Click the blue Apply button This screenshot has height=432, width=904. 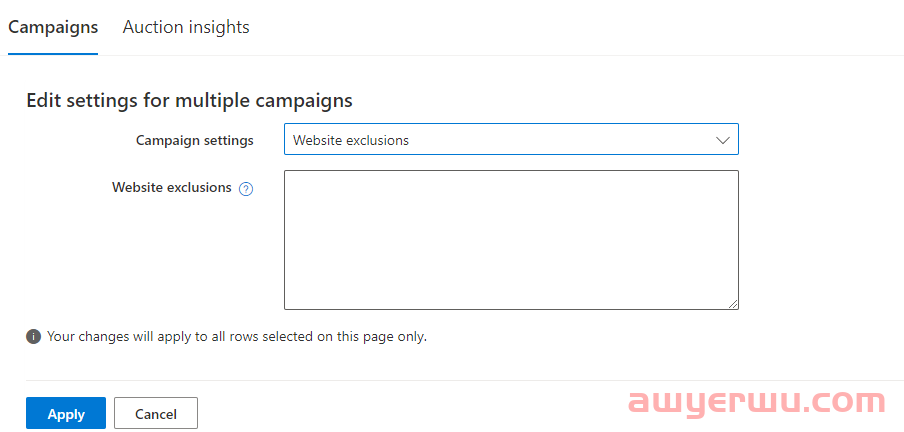pyautogui.click(x=66, y=413)
